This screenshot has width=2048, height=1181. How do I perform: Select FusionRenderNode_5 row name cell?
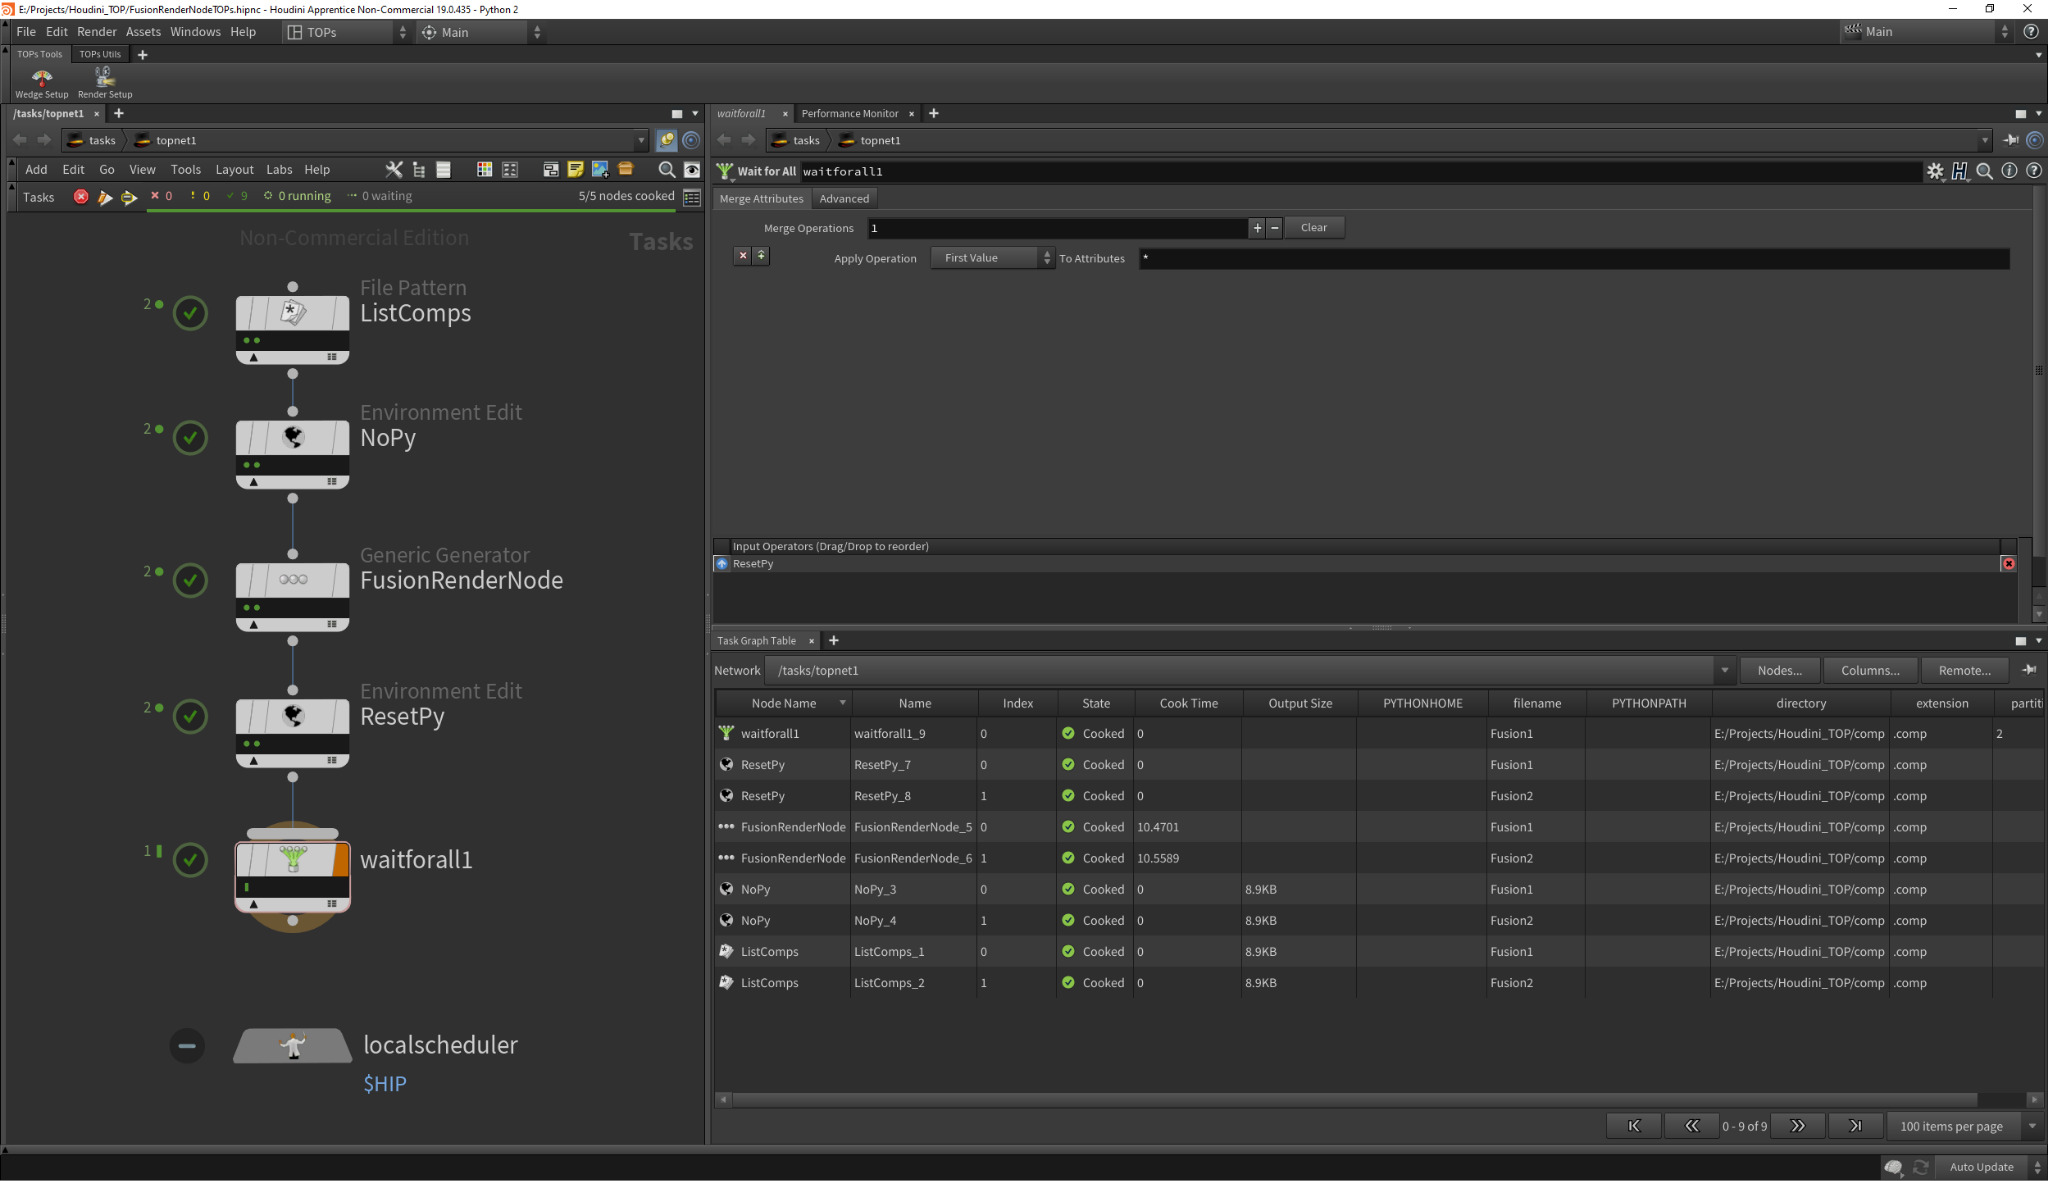pyautogui.click(x=913, y=827)
